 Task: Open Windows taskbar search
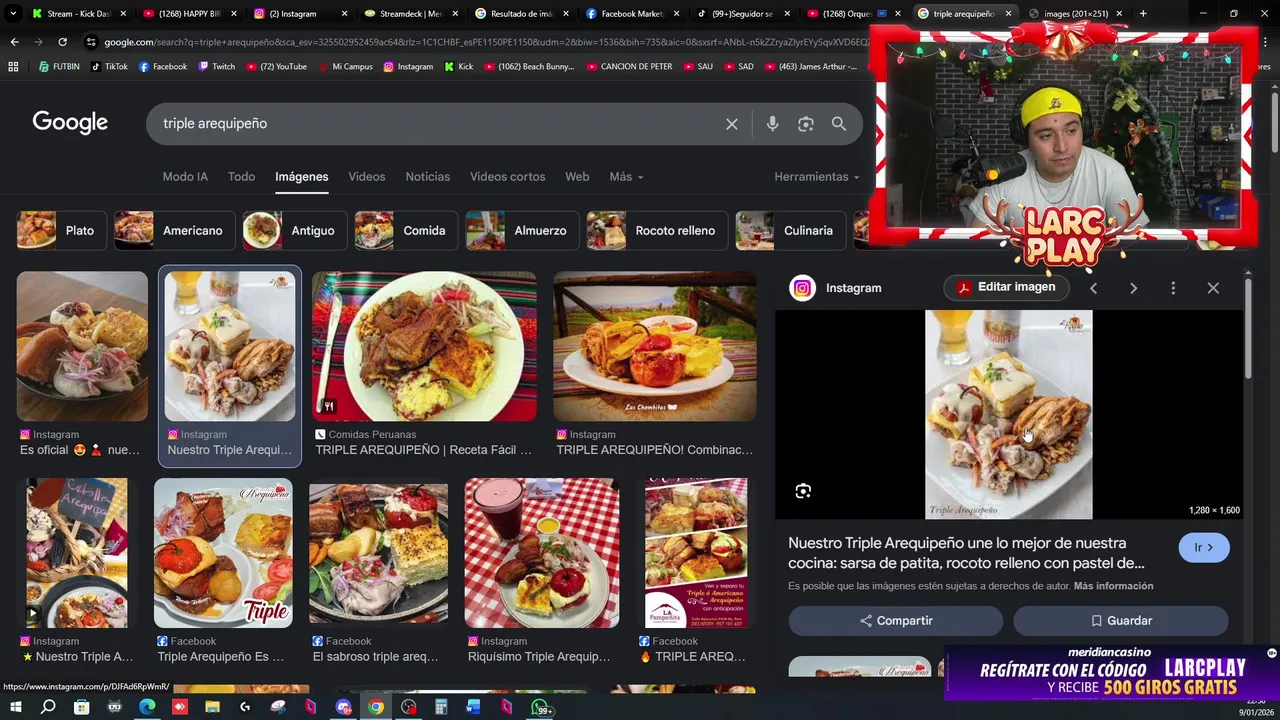48,708
